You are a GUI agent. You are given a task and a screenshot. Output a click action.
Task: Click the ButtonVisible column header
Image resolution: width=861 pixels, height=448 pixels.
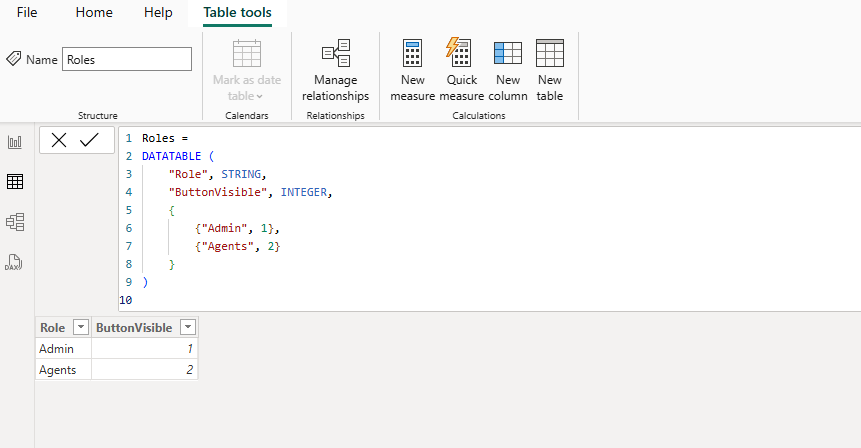coord(134,328)
